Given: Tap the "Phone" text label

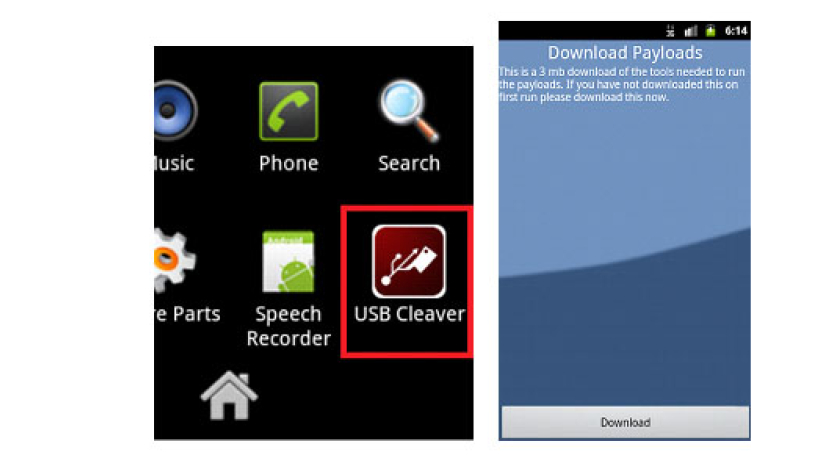Looking at the screenshot, I should [x=288, y=163].
